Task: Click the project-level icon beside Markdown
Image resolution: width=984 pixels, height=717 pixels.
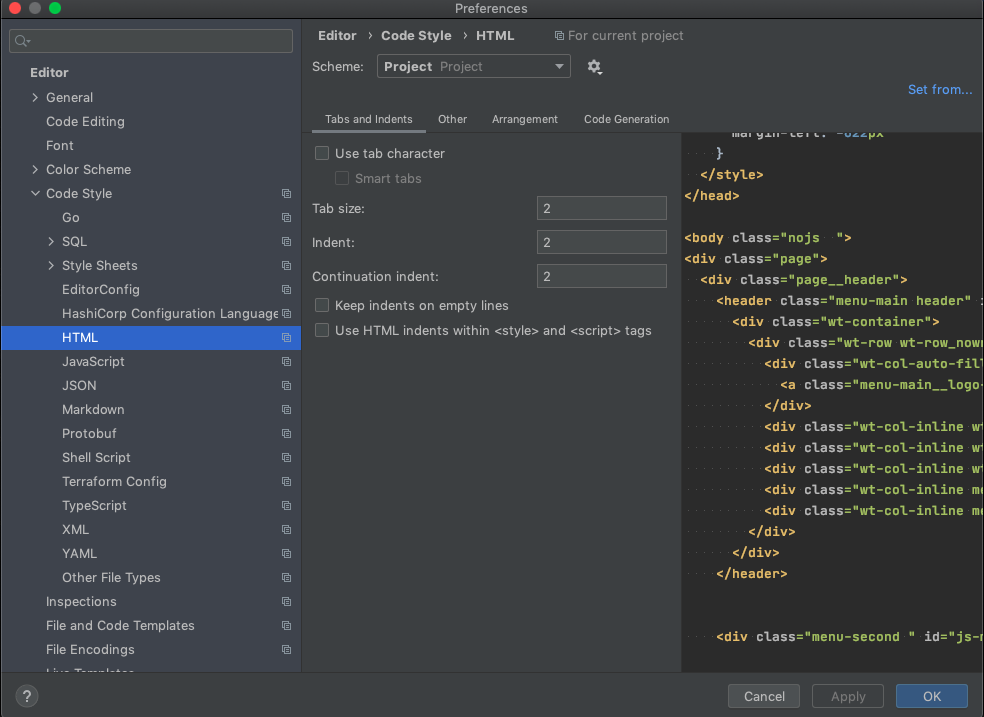Action: click(x=286, y=410)
